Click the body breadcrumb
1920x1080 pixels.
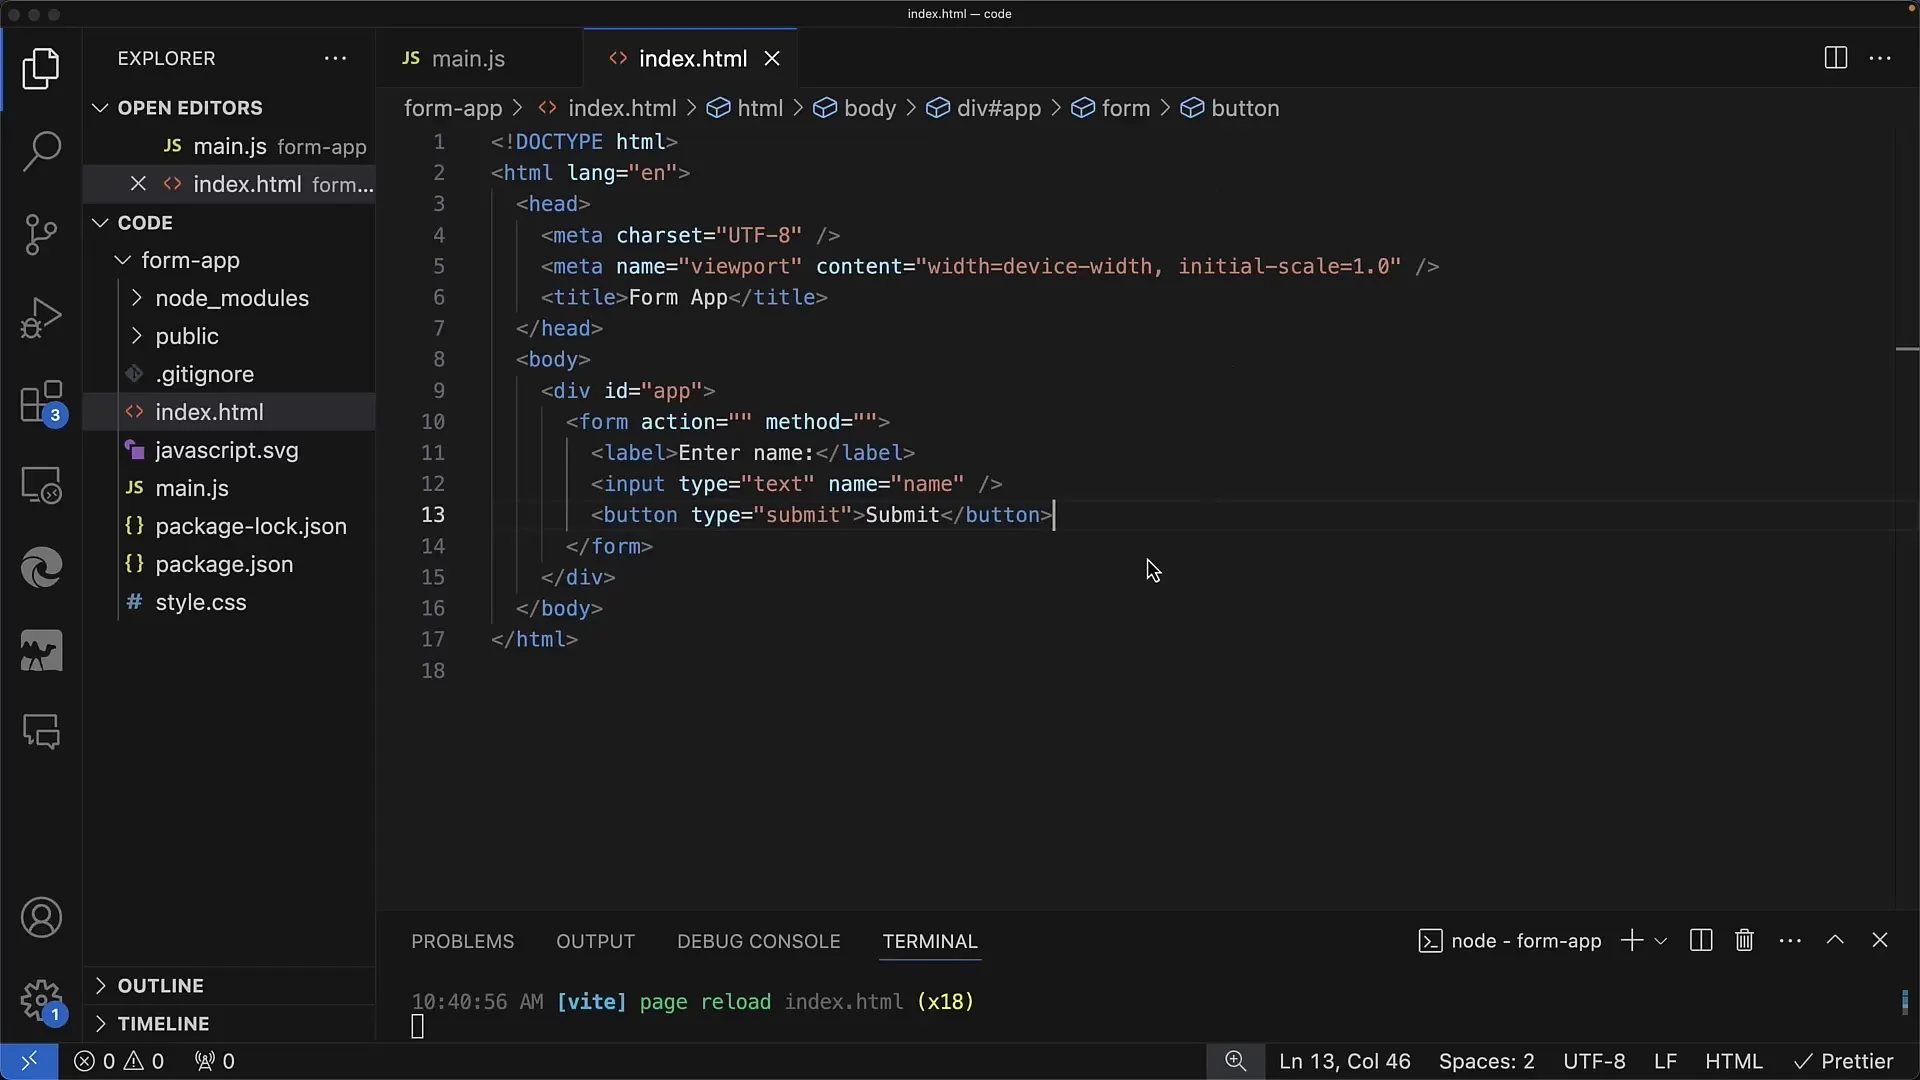tap(855, 108)
